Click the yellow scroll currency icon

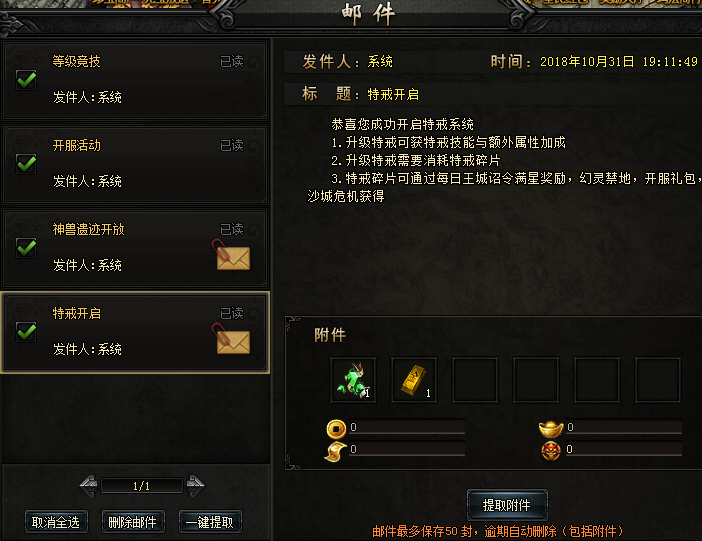(335, 451)
